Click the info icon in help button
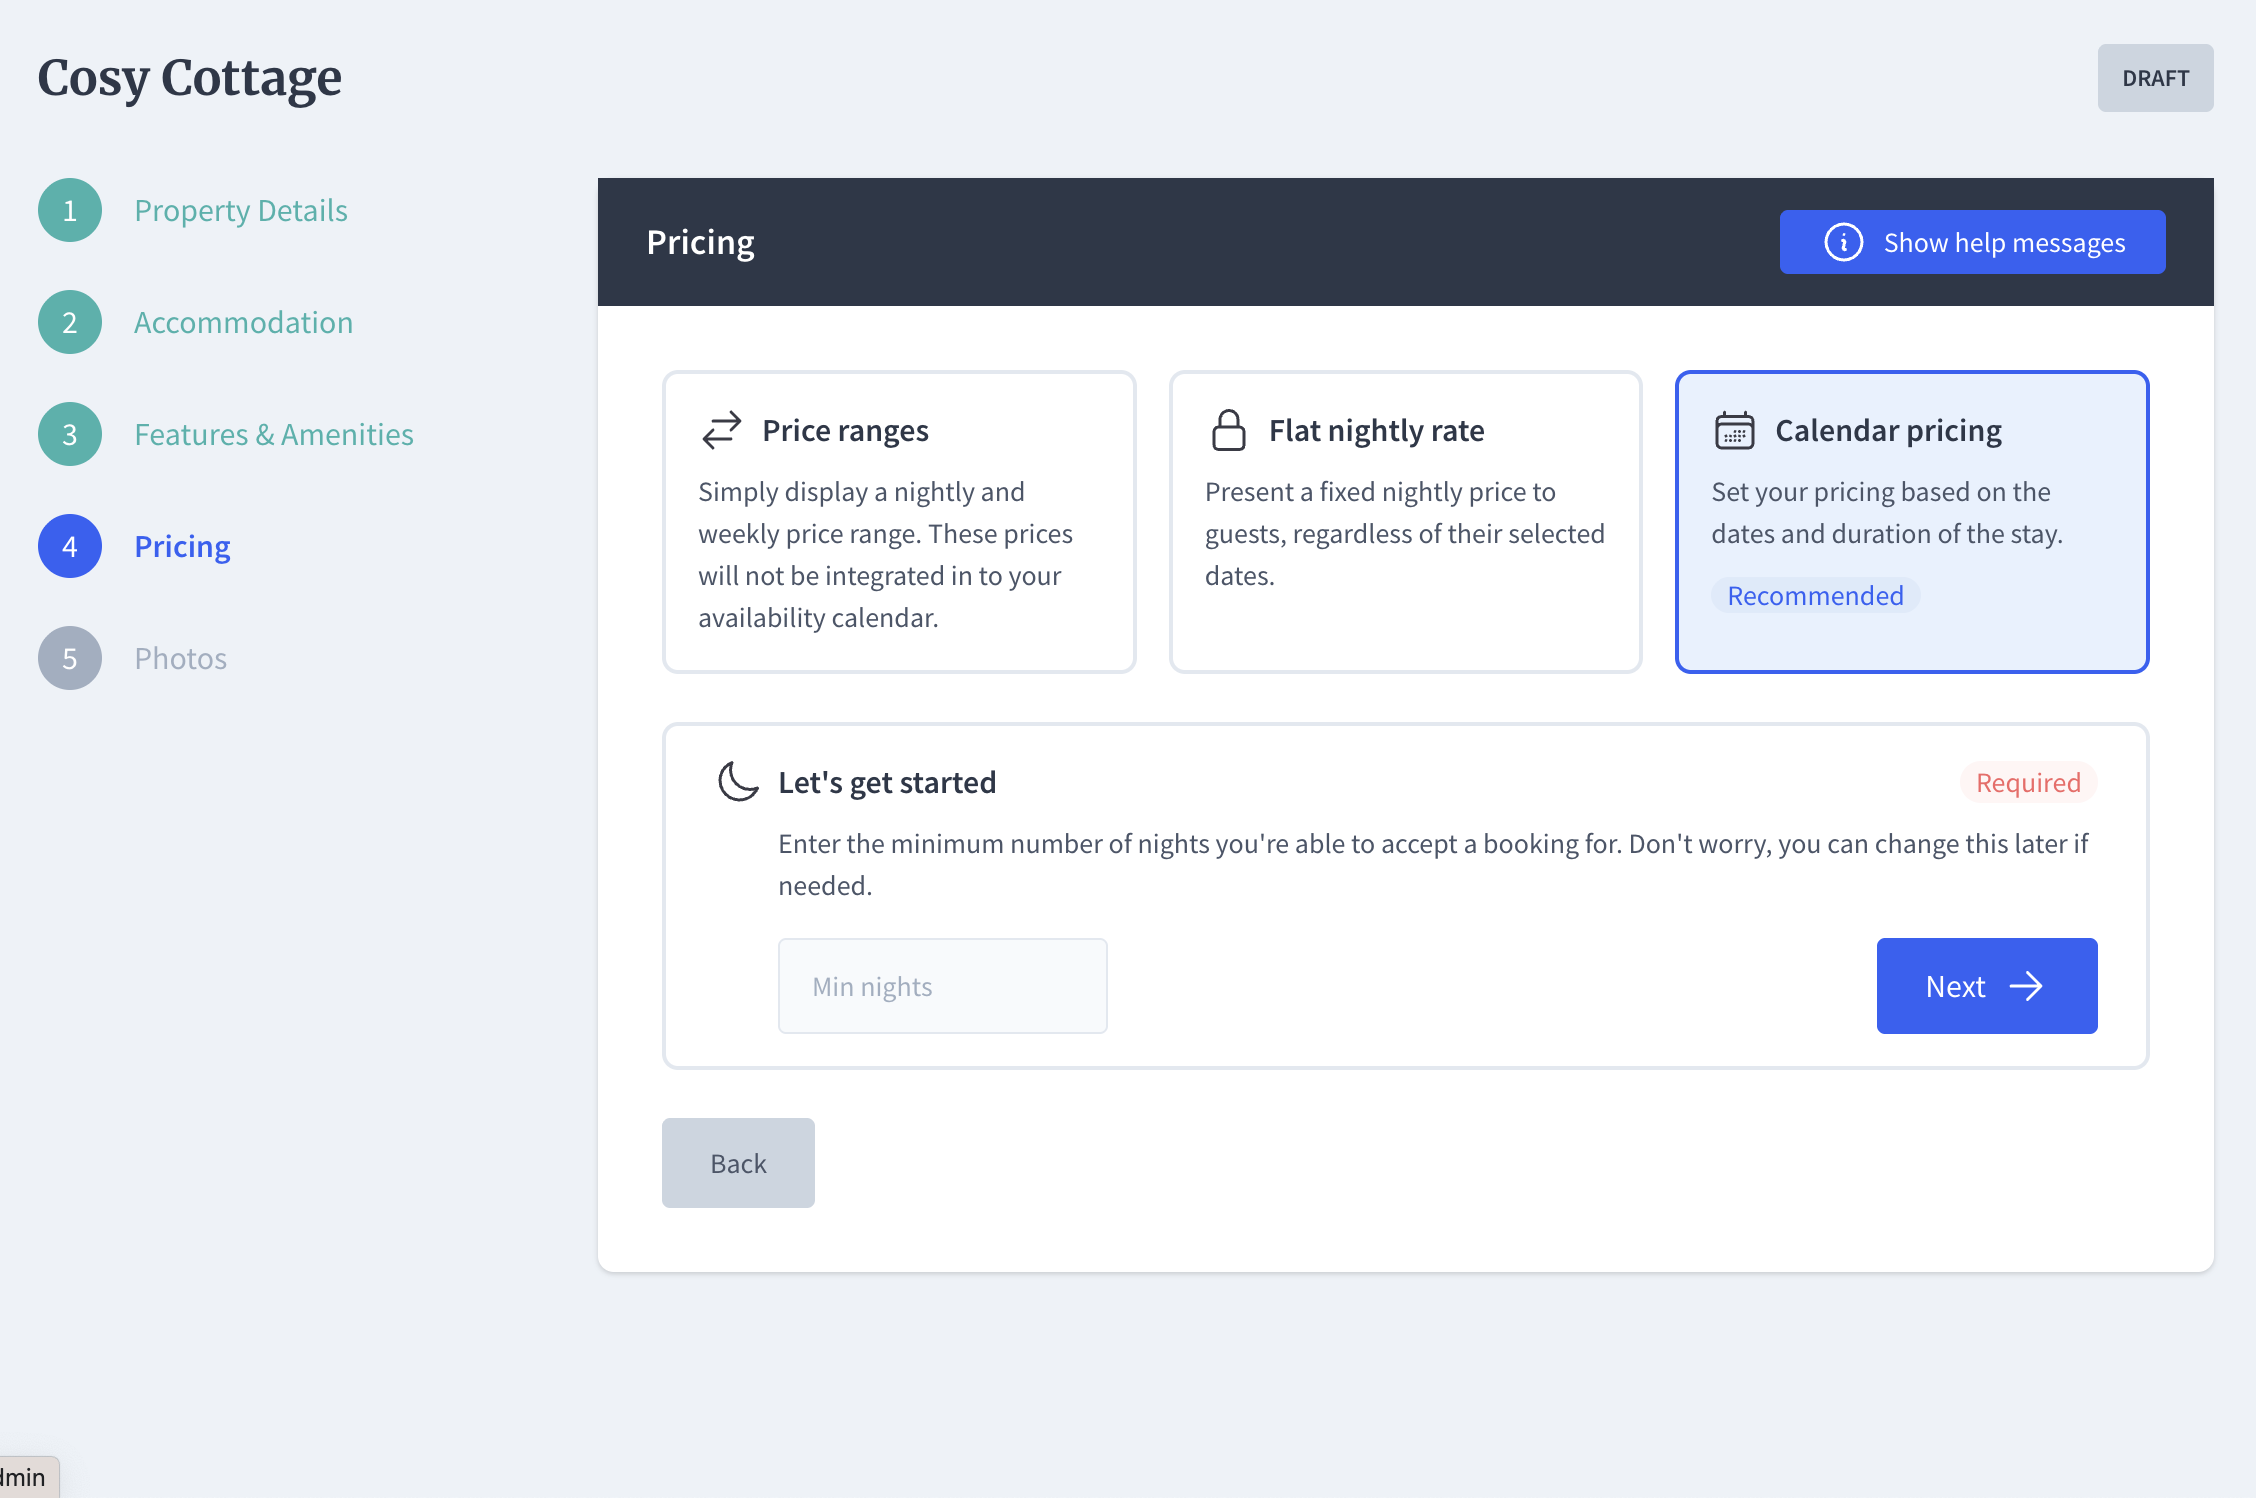Image resolution: width=2256 pixels, height=1498 pixels. [x=1843, y=242]
